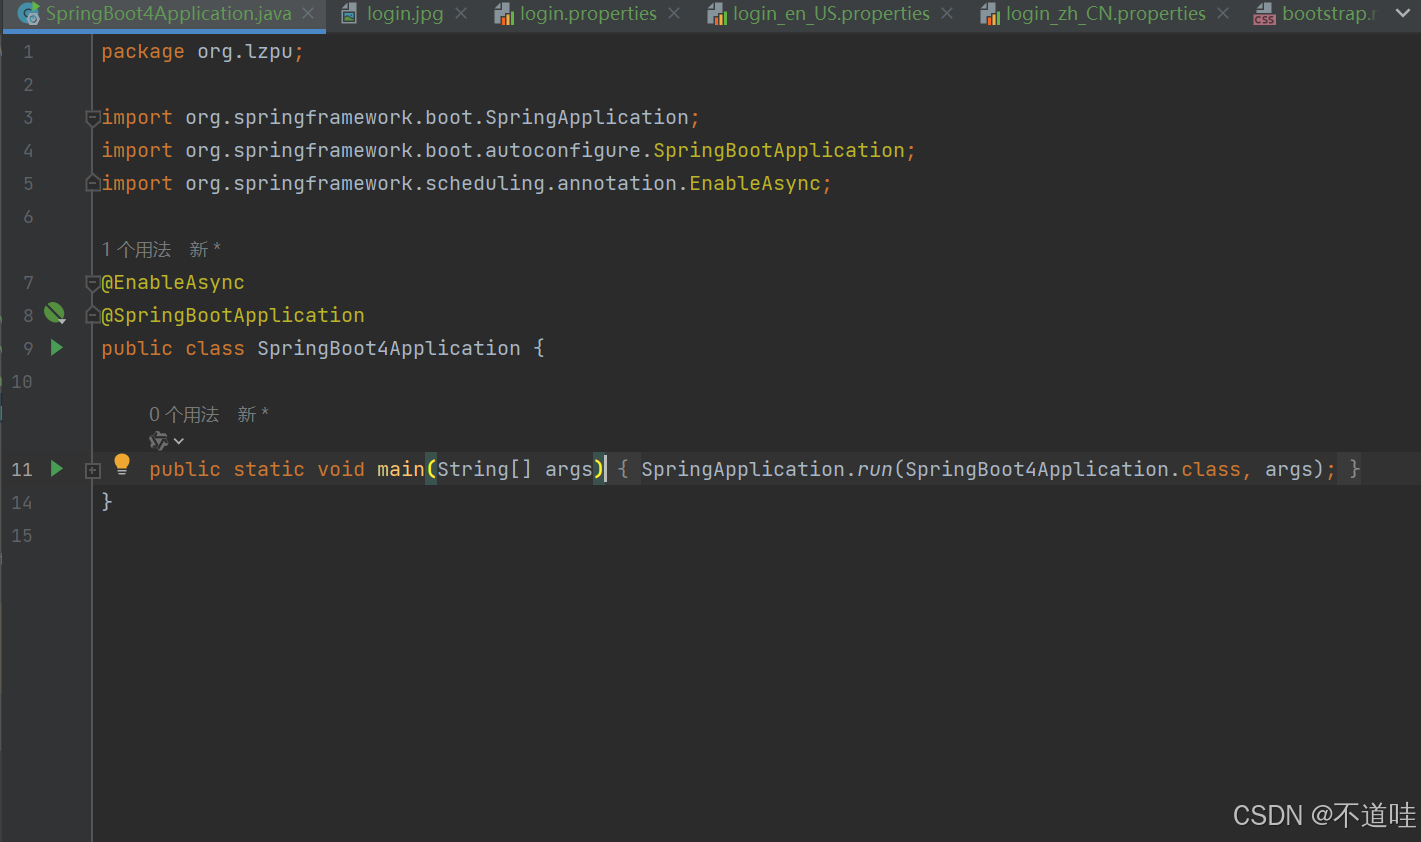Click the login_zh_CN.properties file icon
This screenshot has height=842, width=1421.
(990, 14)
